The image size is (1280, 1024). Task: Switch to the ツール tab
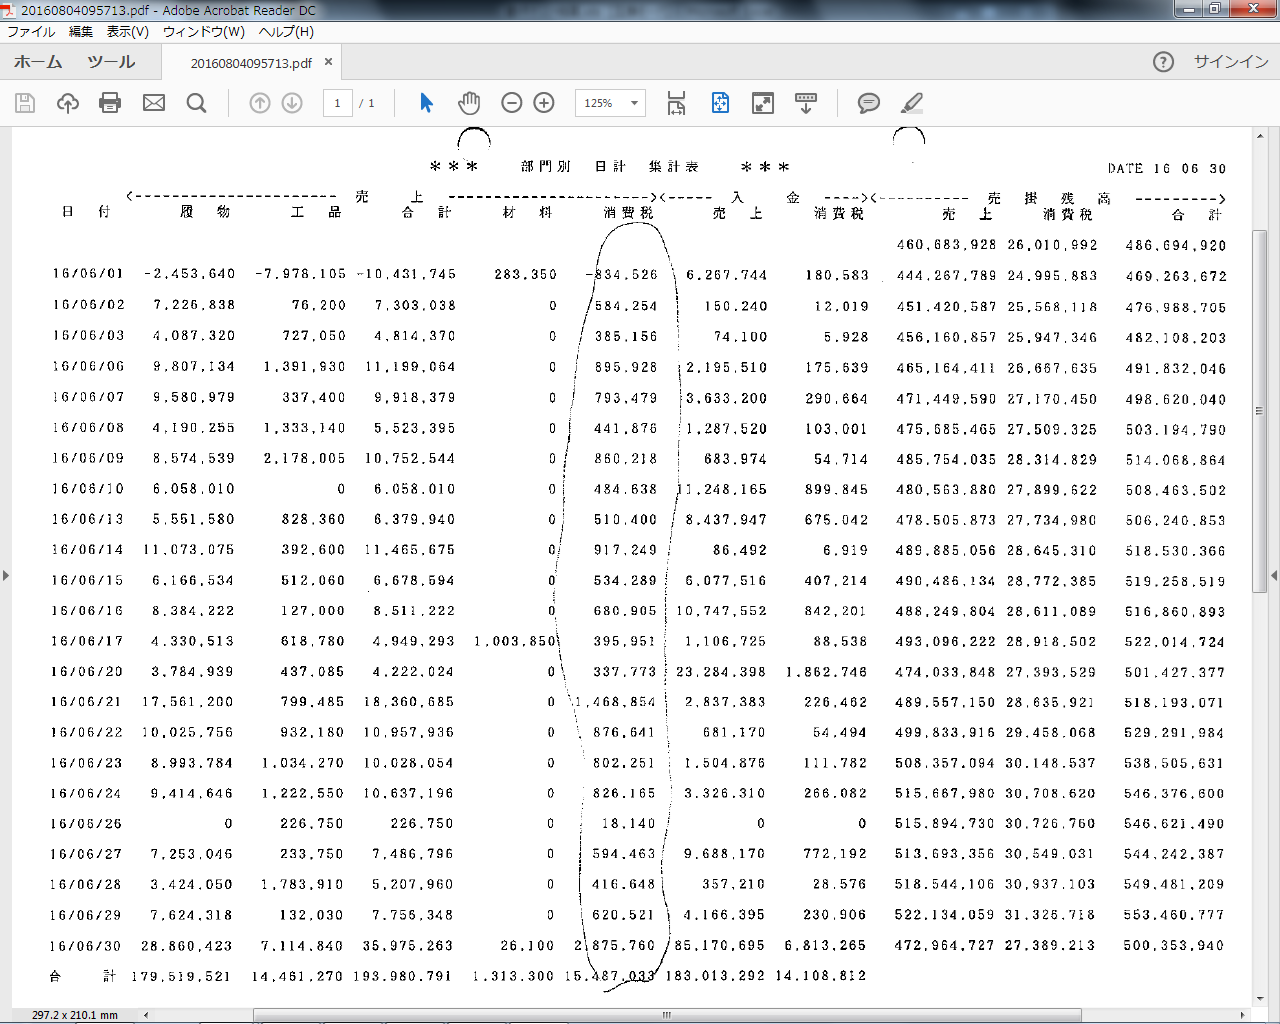point(111,62)
